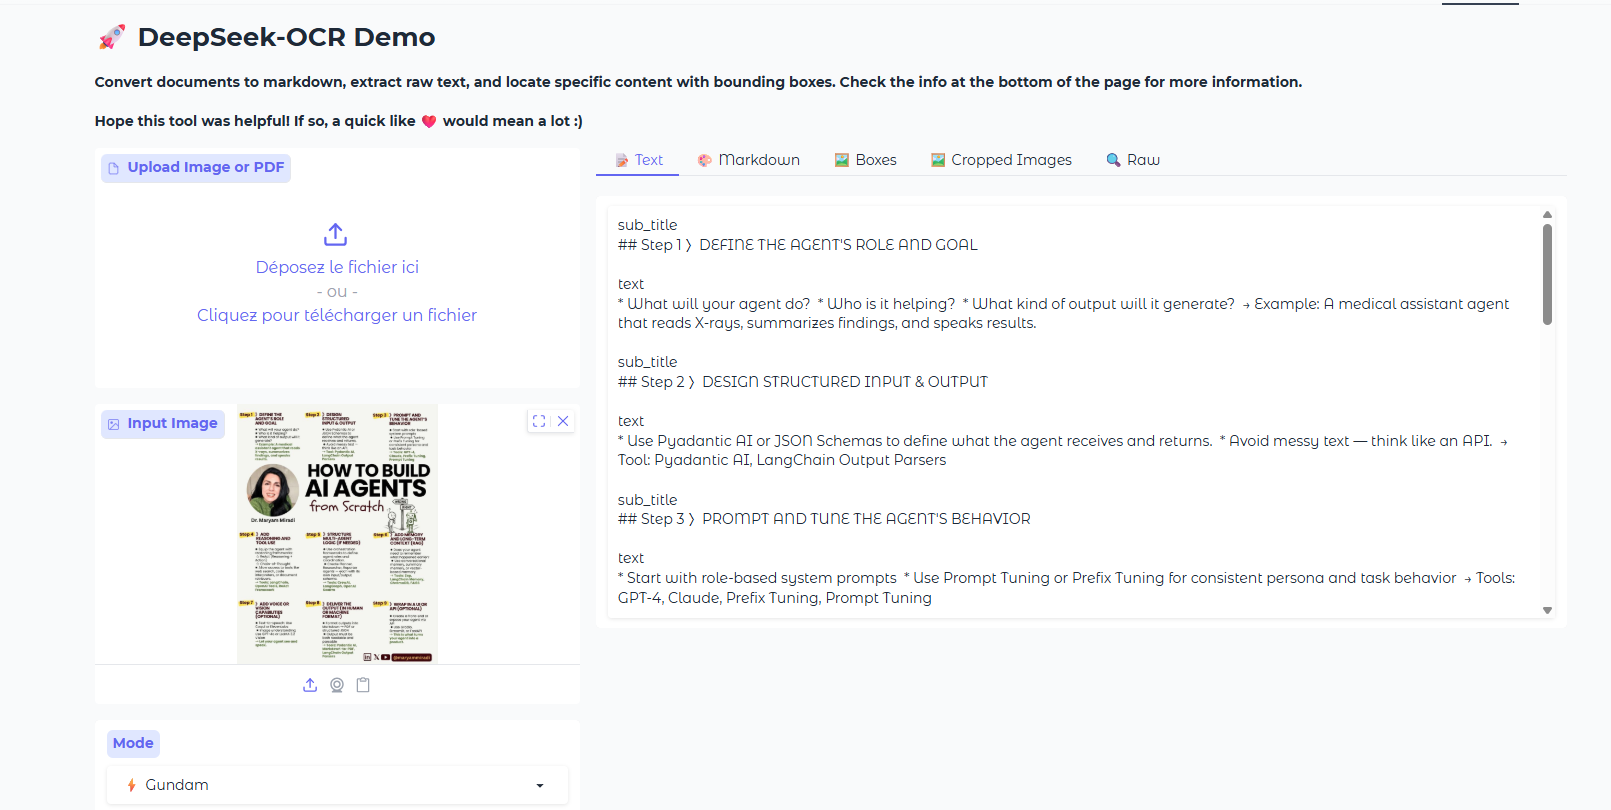Paste from clipboard icon below input image
This screenshot has width=1611, height=810.
[x=363, y=685]
